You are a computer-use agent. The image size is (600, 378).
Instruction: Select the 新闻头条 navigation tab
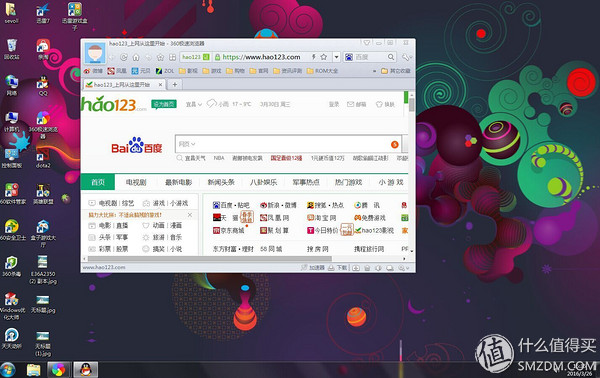coord(221,182)
